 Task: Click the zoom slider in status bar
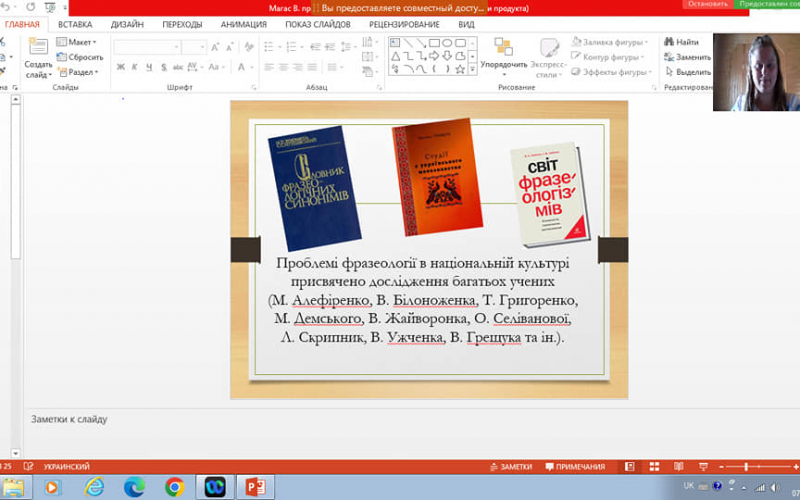click(x=748, y=467)
